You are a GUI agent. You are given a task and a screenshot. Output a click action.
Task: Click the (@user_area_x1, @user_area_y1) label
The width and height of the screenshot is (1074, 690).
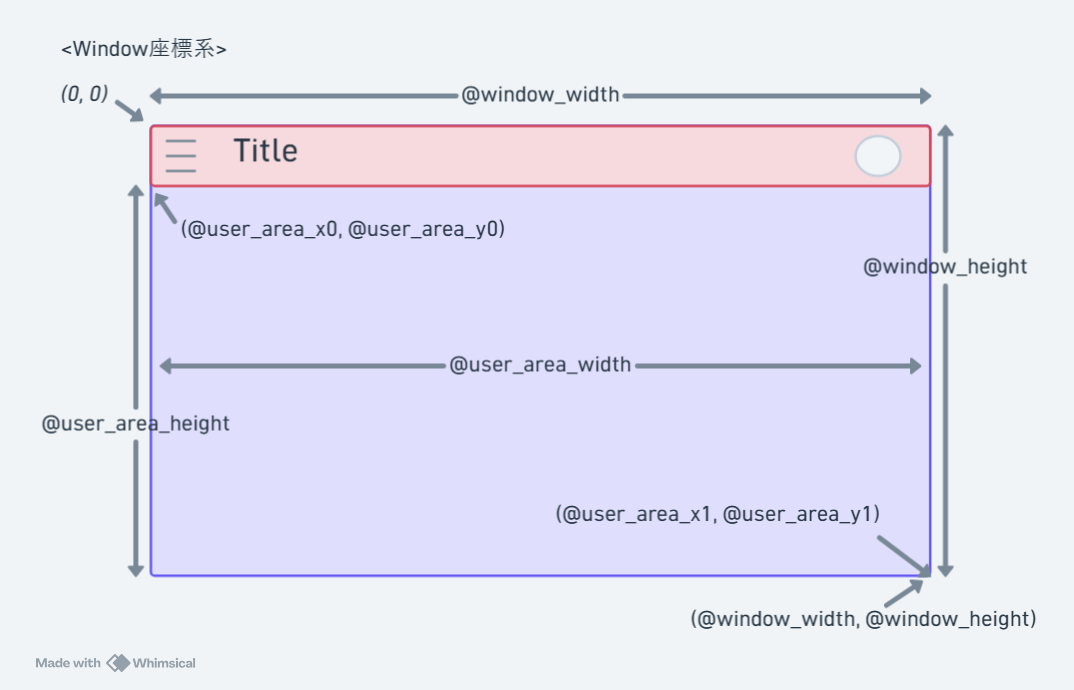pyautogui.click(x=718, y=514)
